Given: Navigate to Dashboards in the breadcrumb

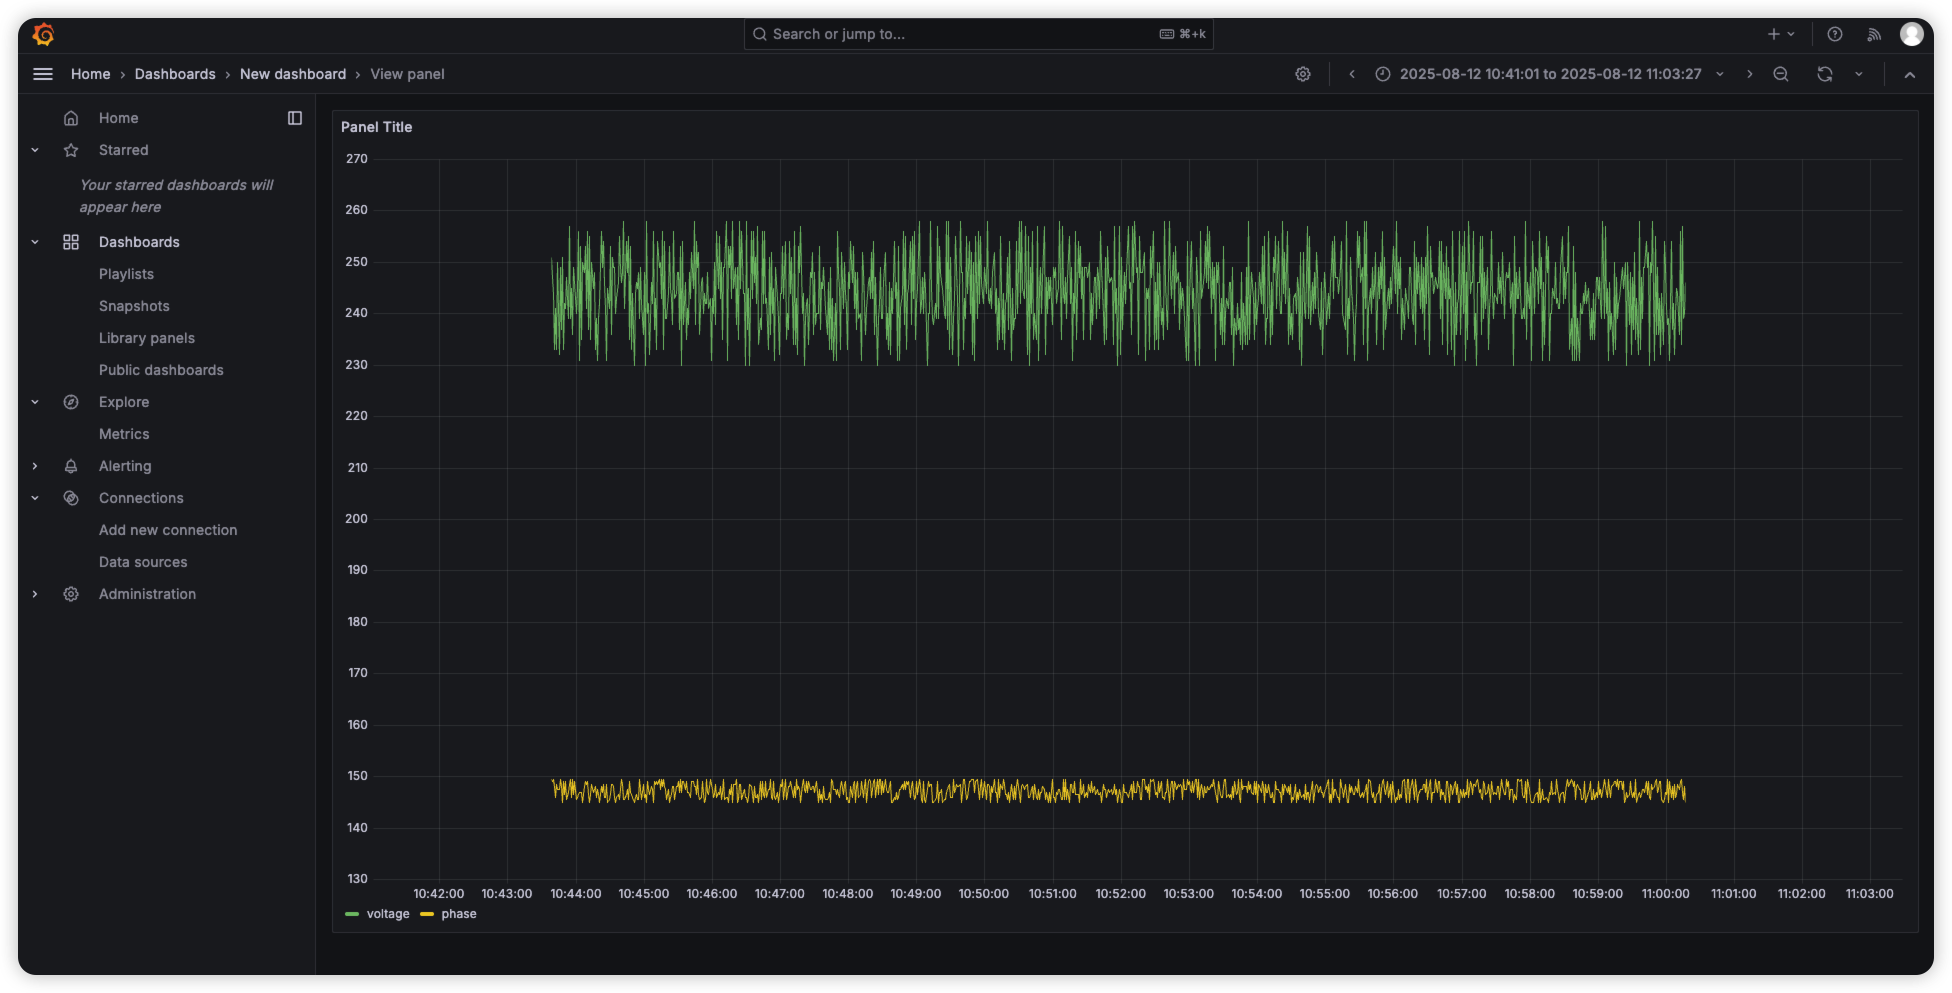Looking at the screenshot, I should 175,74.
